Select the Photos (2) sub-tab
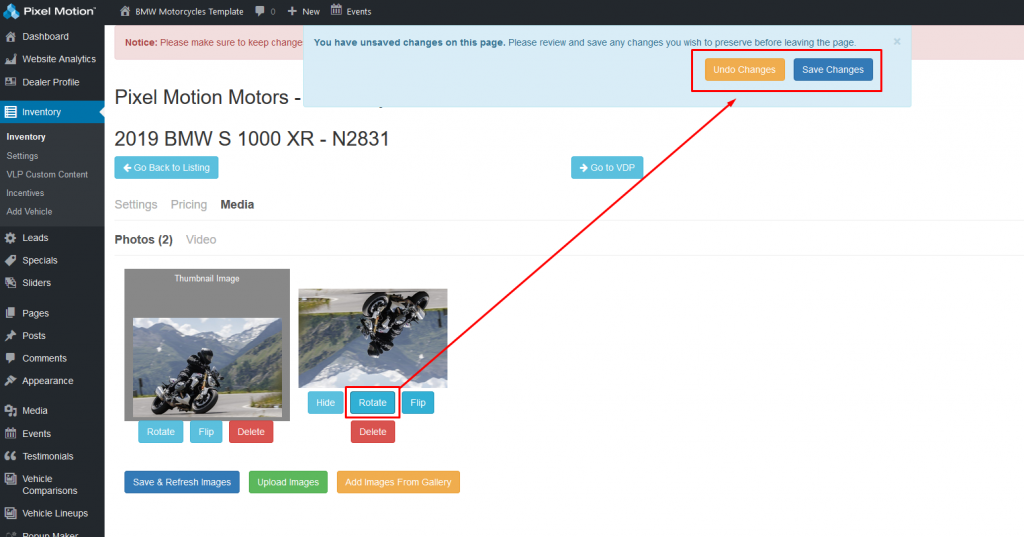 tap(144, 240)
